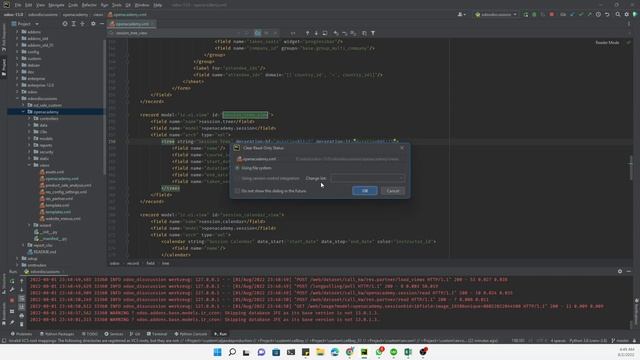This screenshot has height=360, width=640.
Task: Open the Git tool window tab
Action: tap(135, 334)
